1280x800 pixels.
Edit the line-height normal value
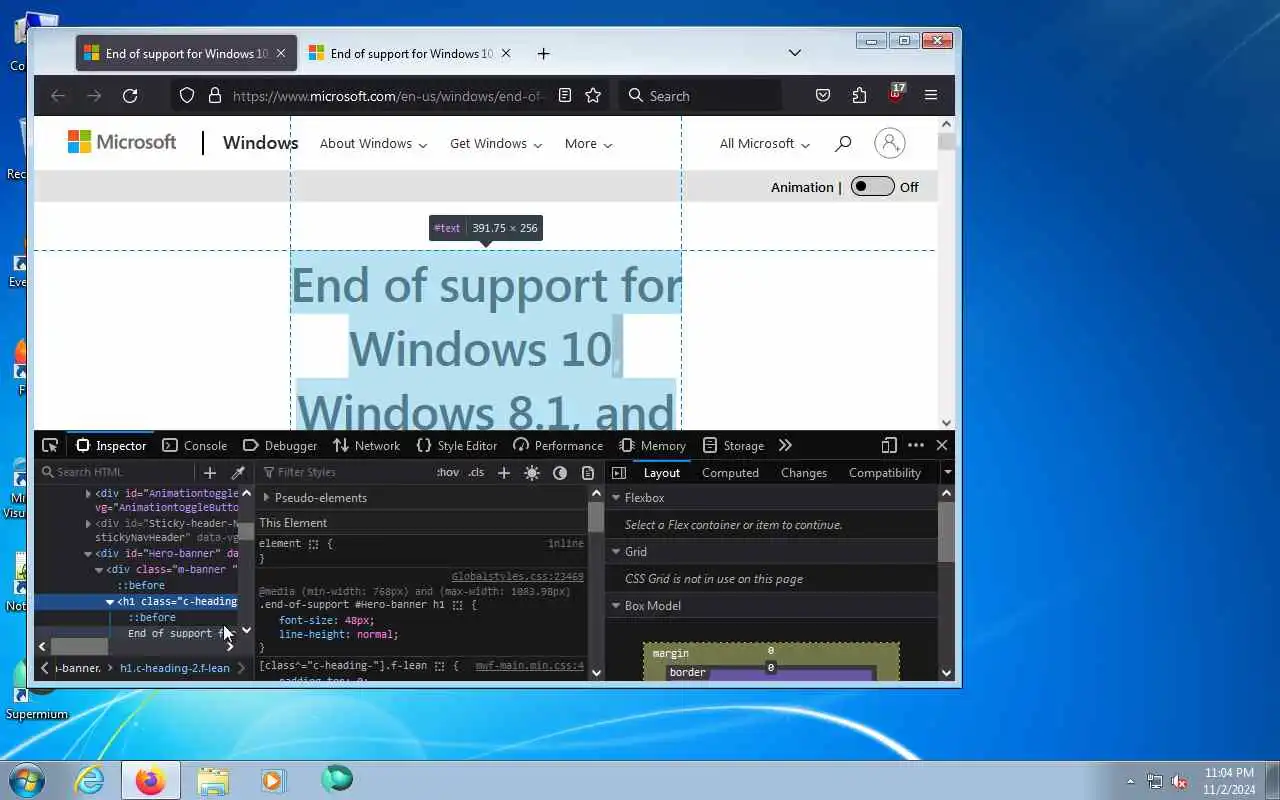coord(375,635)
